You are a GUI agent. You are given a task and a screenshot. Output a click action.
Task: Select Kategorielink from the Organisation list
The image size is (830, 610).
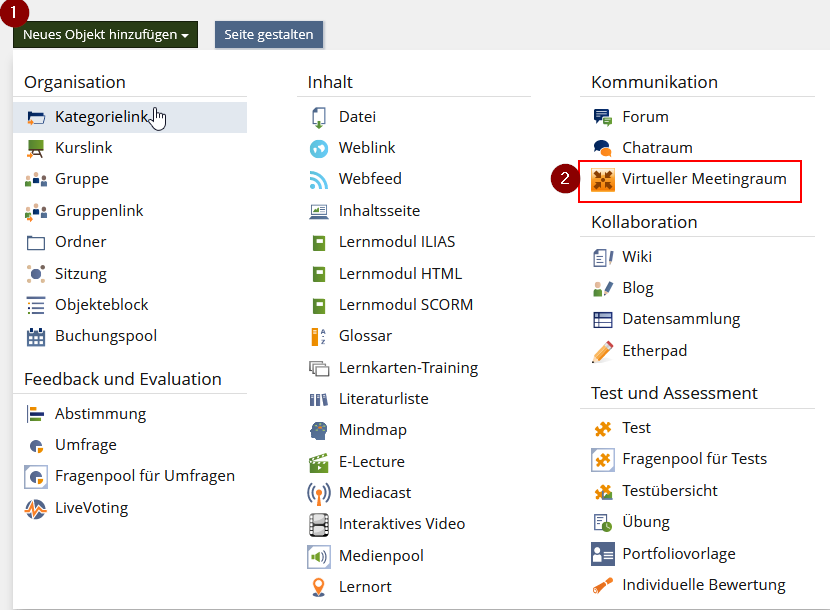click(100, 117)
